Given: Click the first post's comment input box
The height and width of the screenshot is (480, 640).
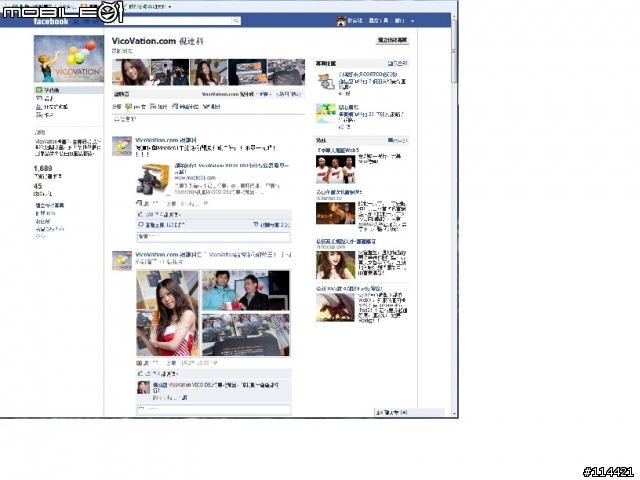Looking at the screenshot, I should point(213,236).
